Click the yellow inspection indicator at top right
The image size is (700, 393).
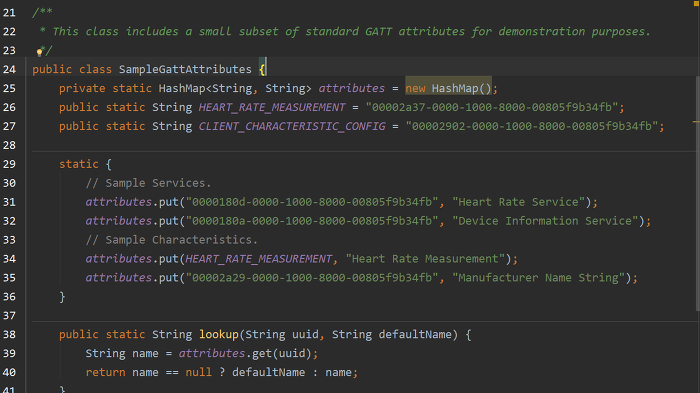tap(696, 3)
